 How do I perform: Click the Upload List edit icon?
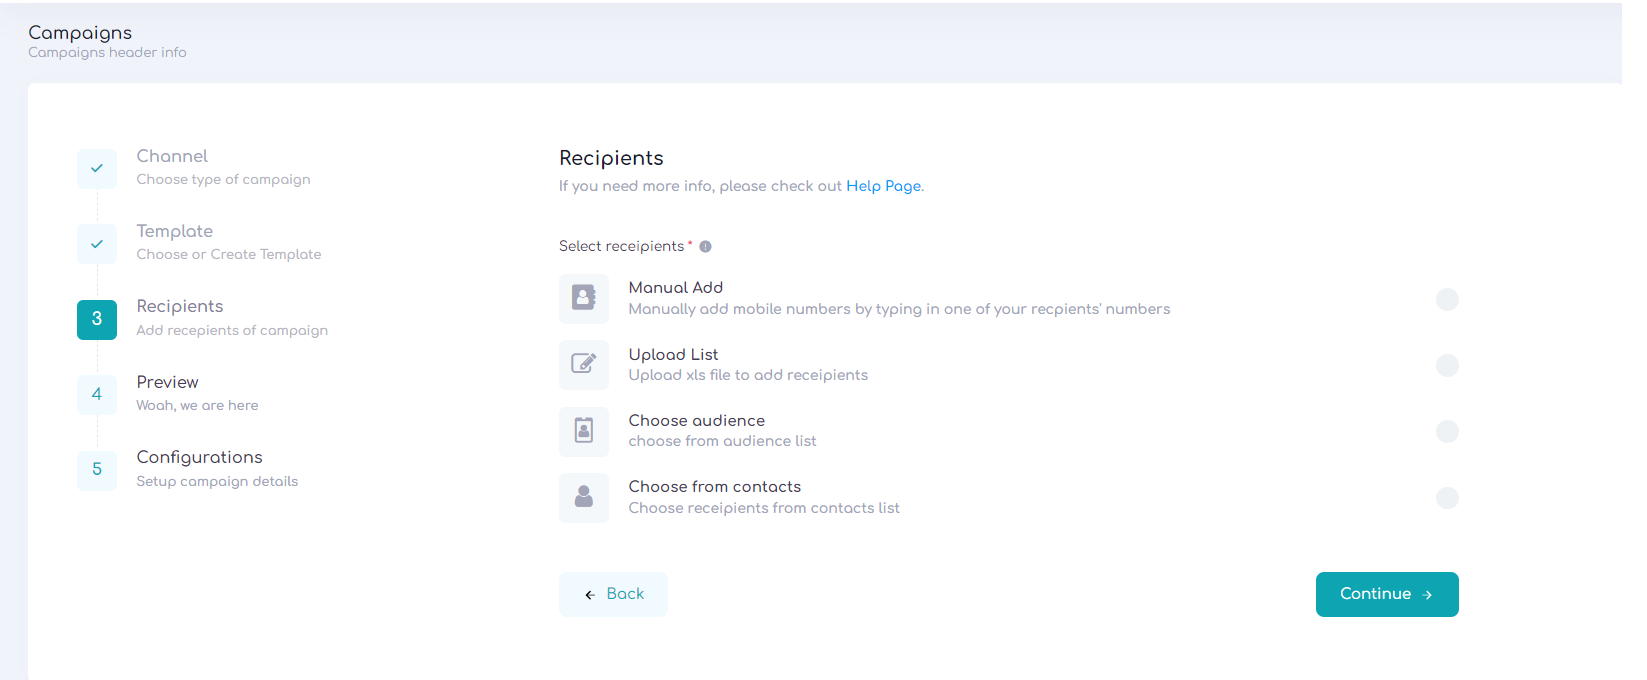click(584, 364)
